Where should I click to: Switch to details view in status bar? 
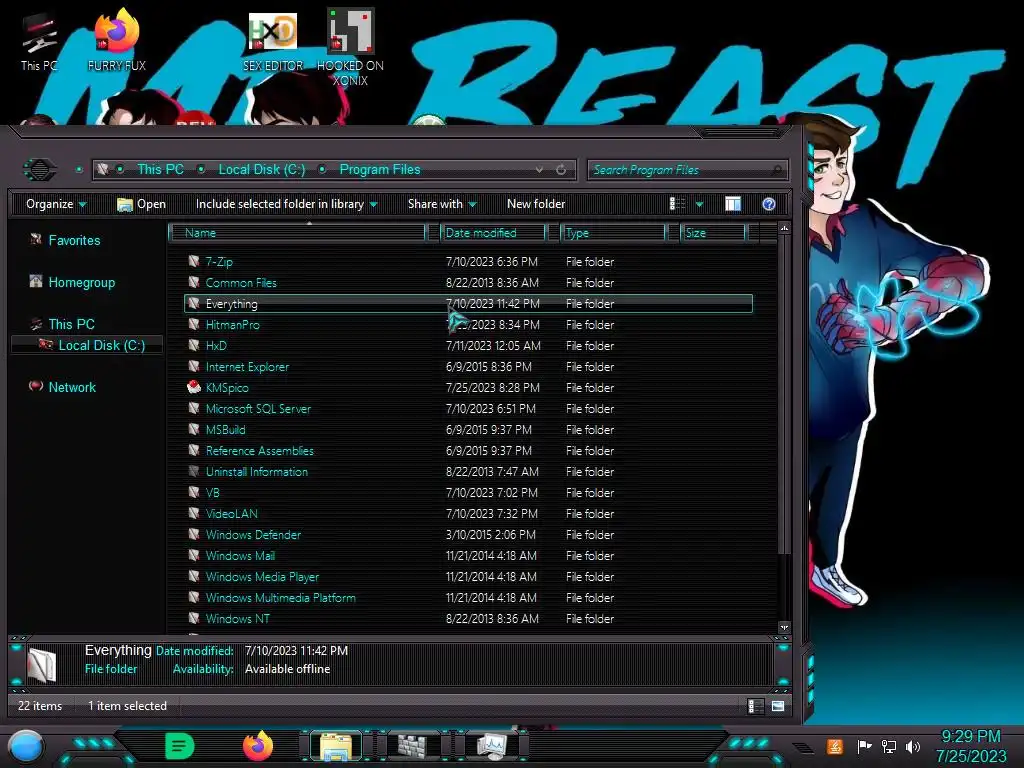(754, 706)
